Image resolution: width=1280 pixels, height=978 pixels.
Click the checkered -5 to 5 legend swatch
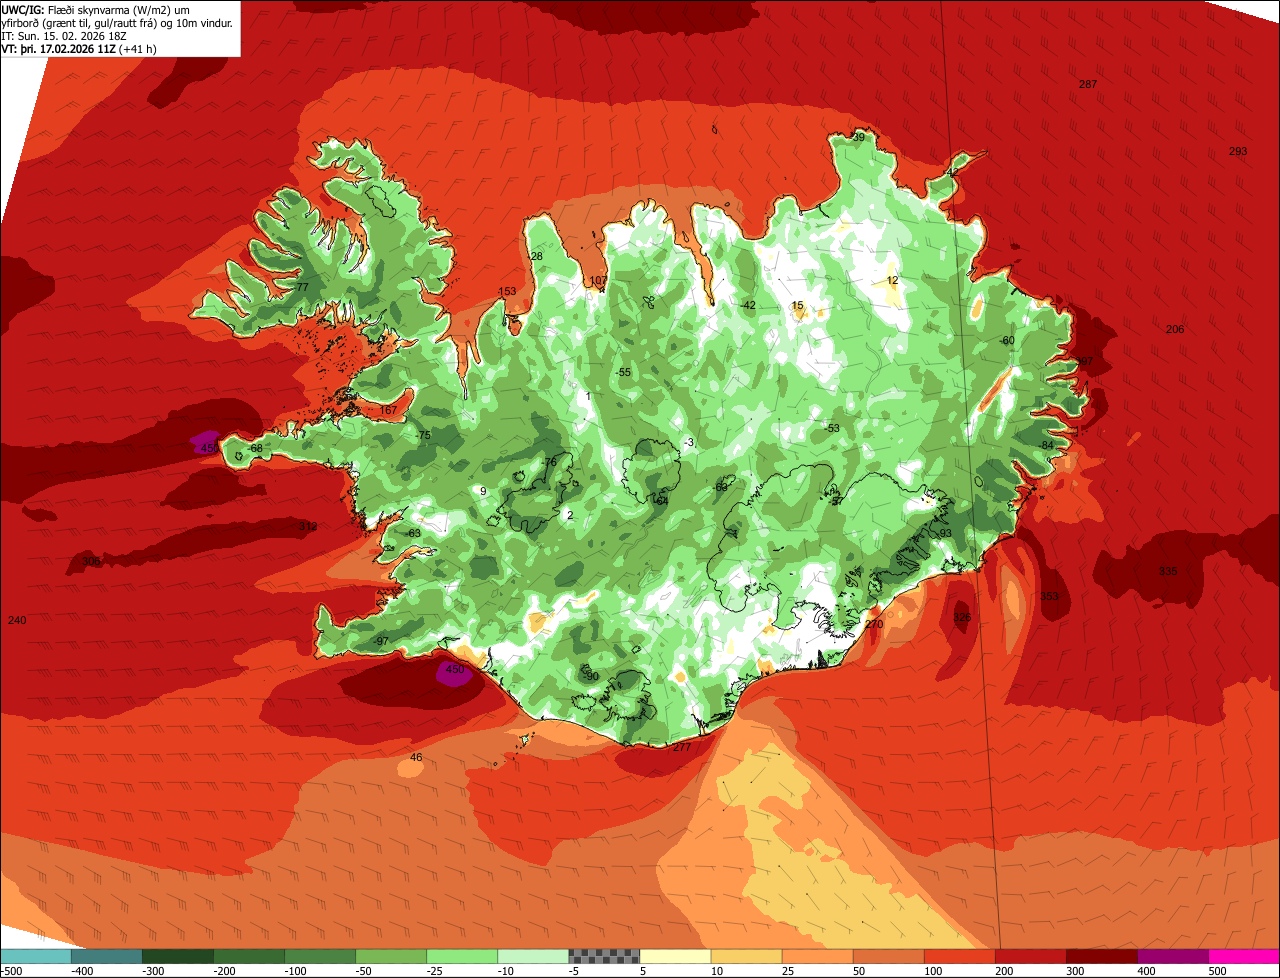point(604,956)
